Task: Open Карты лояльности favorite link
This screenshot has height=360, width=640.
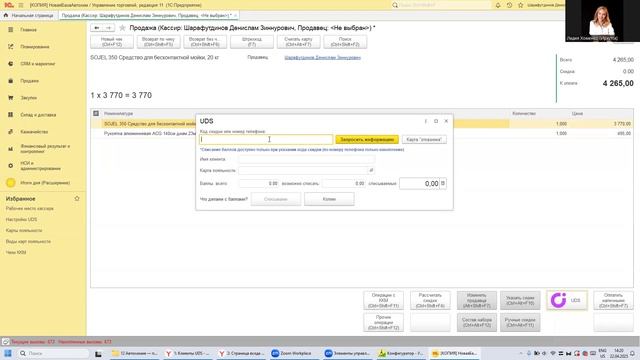Action: [24, 231]
